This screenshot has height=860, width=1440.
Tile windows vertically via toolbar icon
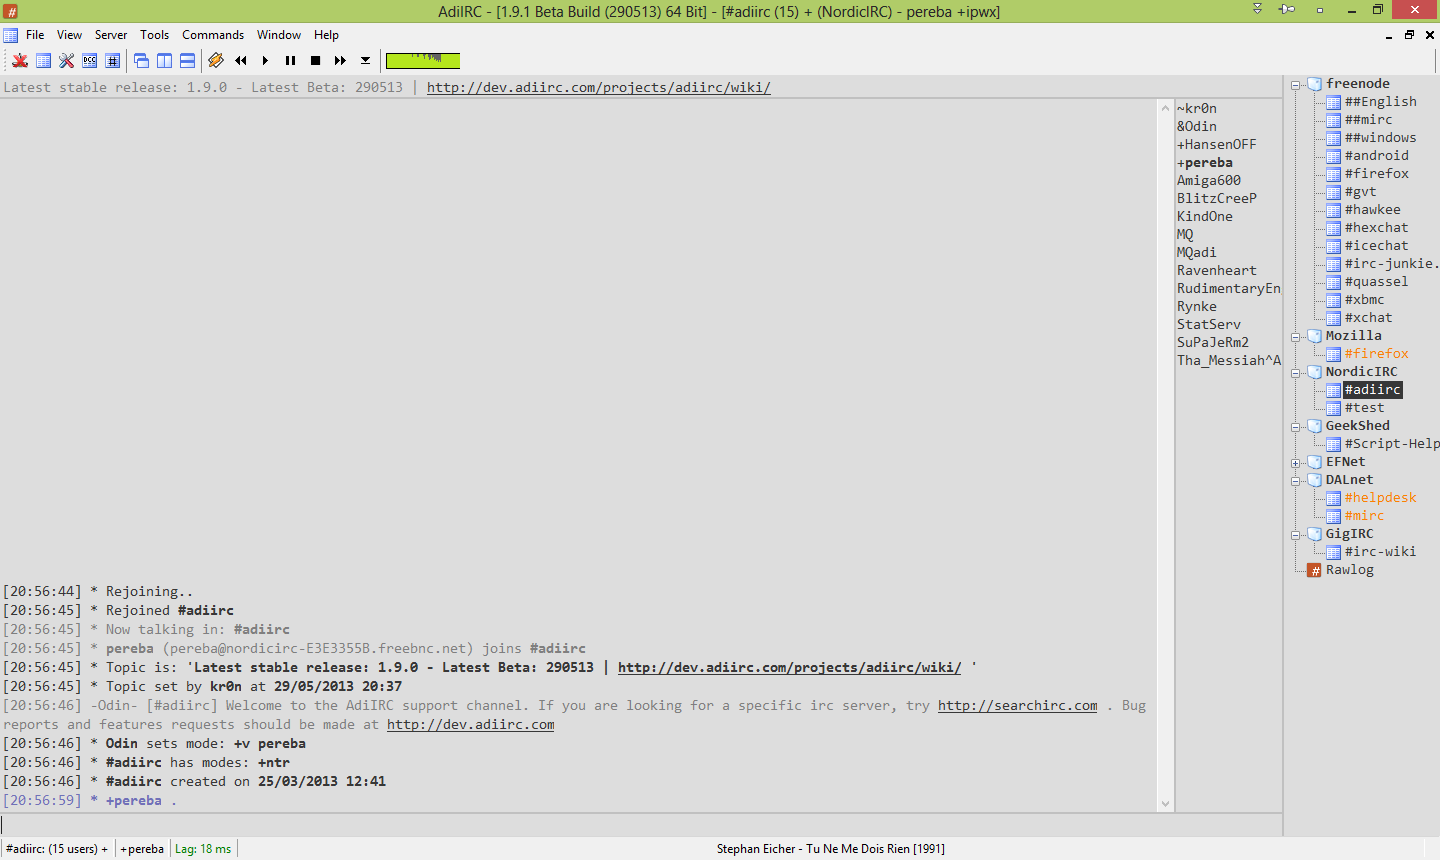[164, 60]
